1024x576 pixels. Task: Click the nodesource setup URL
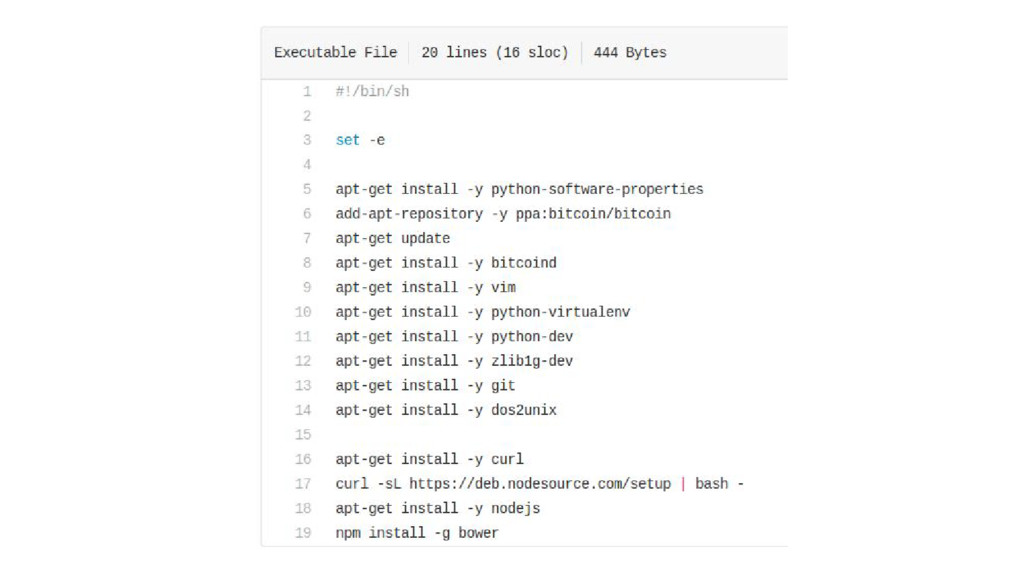(540, 484)
